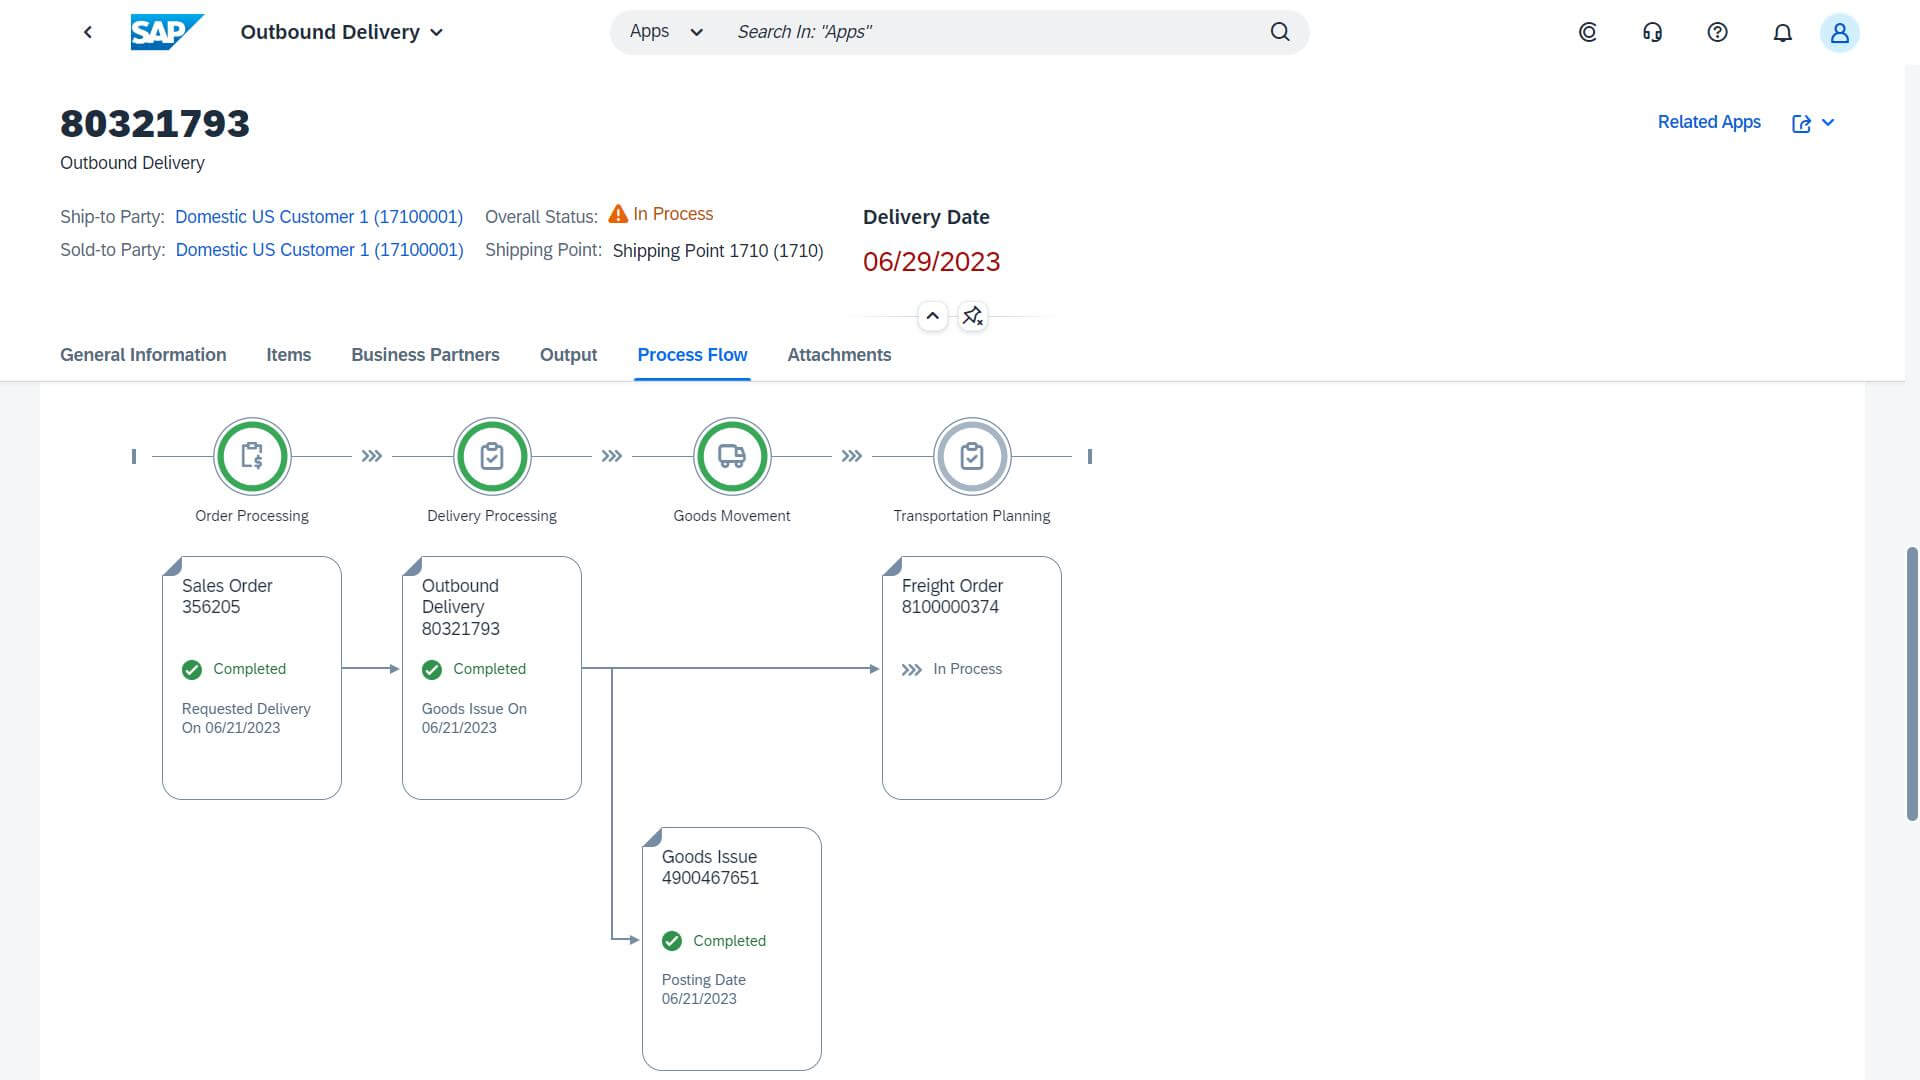This screenshot has width=1920, height=1080.
Task: Toggle the pin header control
Action: pyautogui.click(x=972, y=315)
